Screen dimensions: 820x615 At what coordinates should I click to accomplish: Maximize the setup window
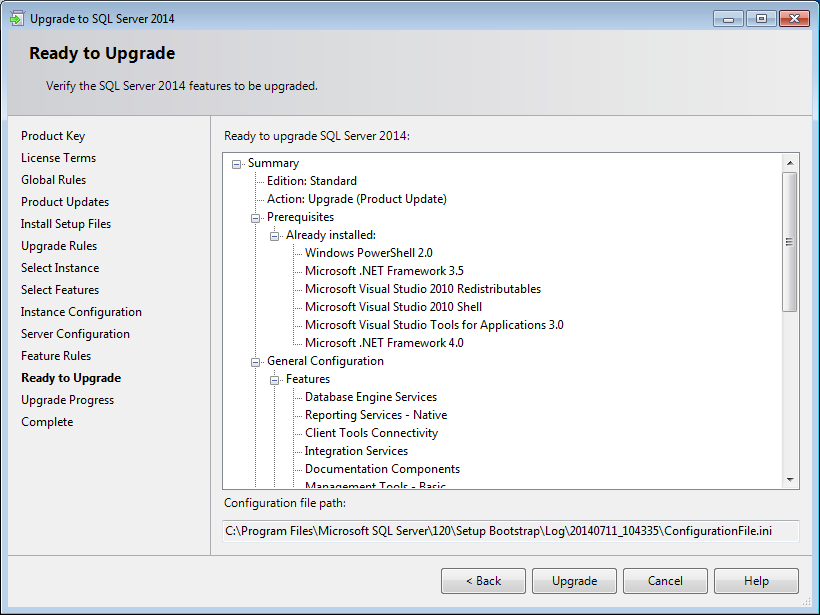pos(761,19)
